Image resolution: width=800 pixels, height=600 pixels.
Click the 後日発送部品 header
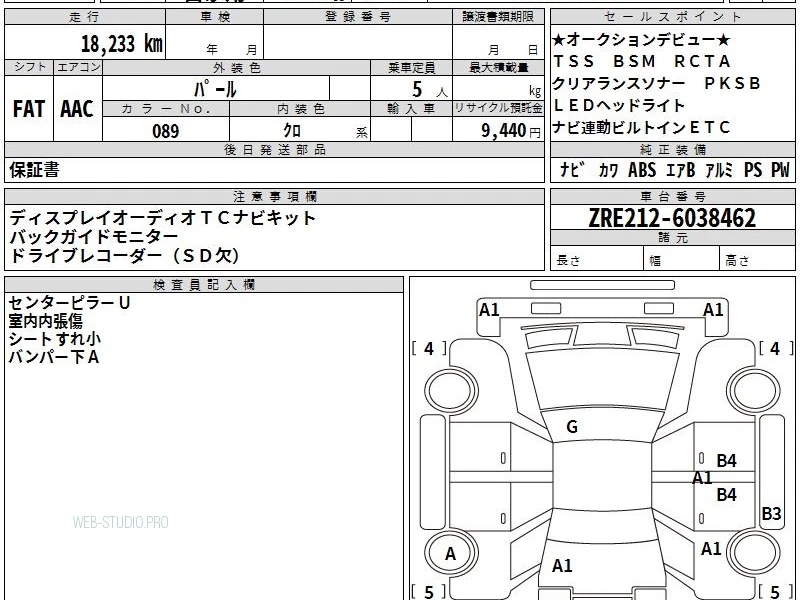(x=274, y=149)
